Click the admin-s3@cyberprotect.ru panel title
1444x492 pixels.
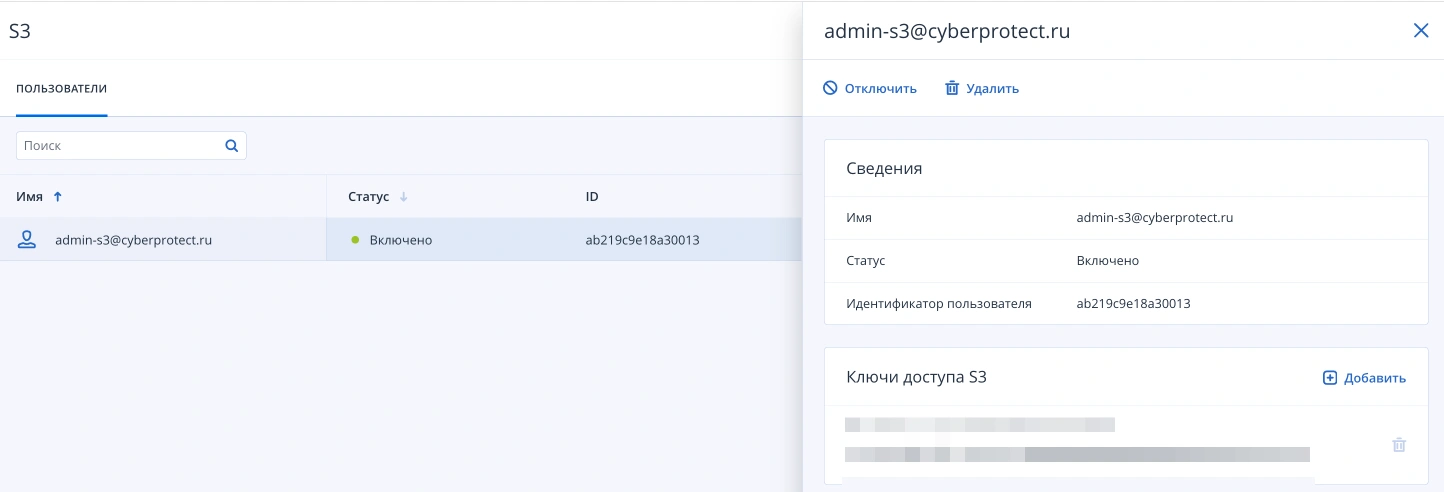click(947, 31)
